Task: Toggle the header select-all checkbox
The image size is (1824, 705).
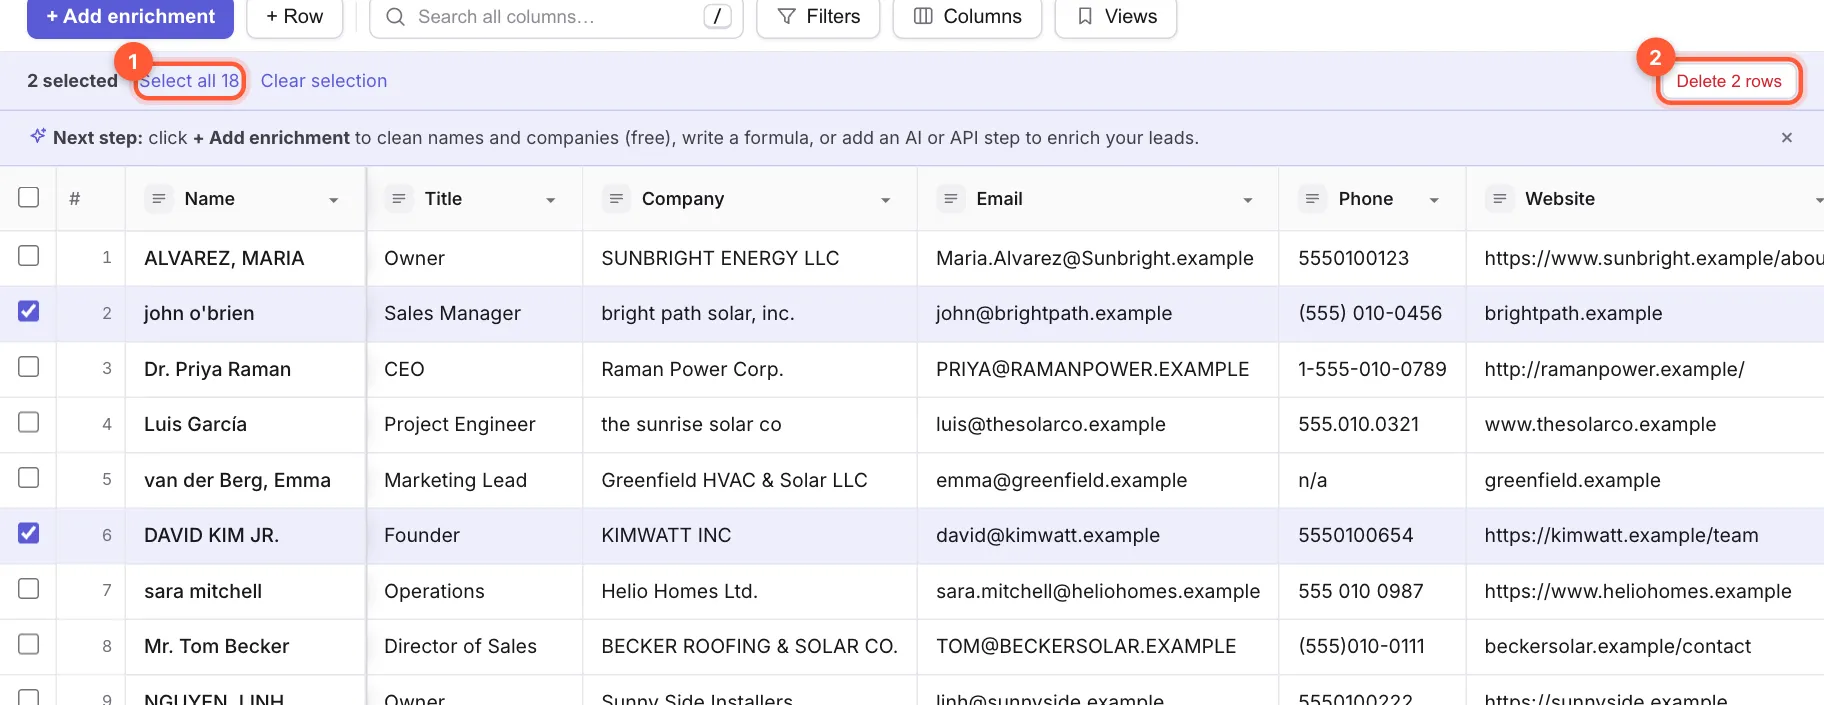Action: (x=29, y=197)
